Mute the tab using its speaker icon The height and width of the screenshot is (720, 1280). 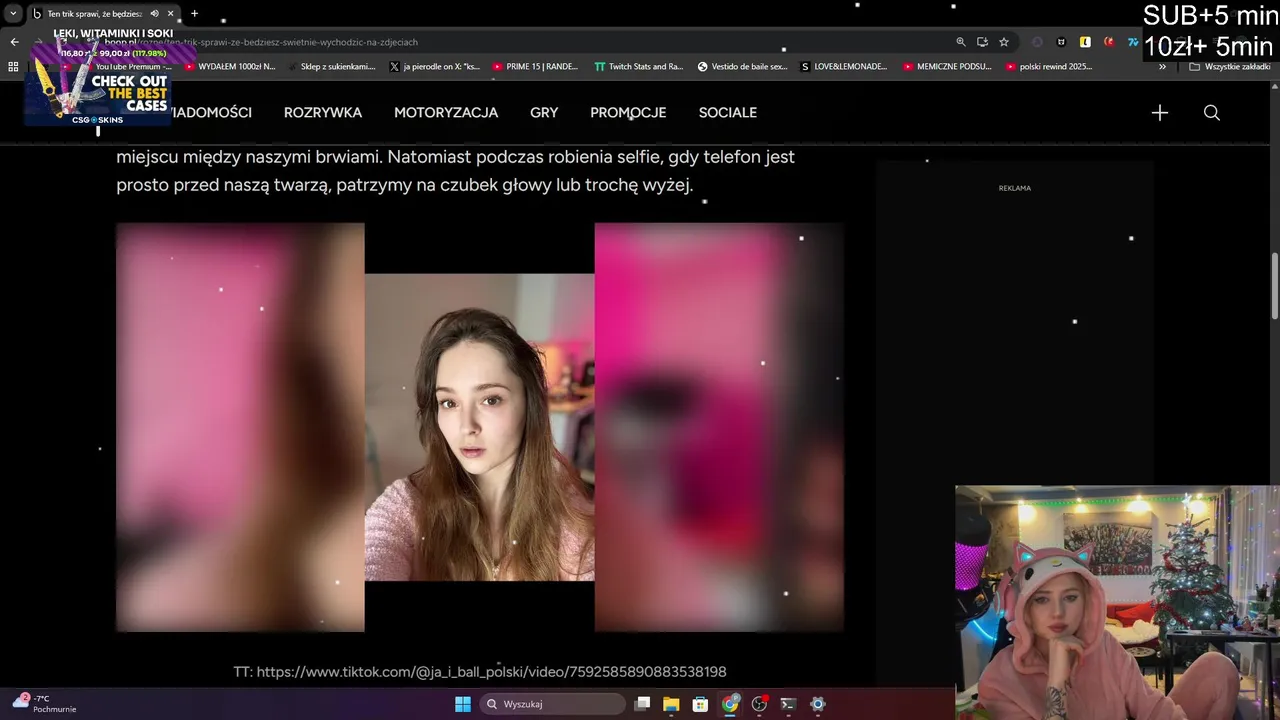coord(155,14)
